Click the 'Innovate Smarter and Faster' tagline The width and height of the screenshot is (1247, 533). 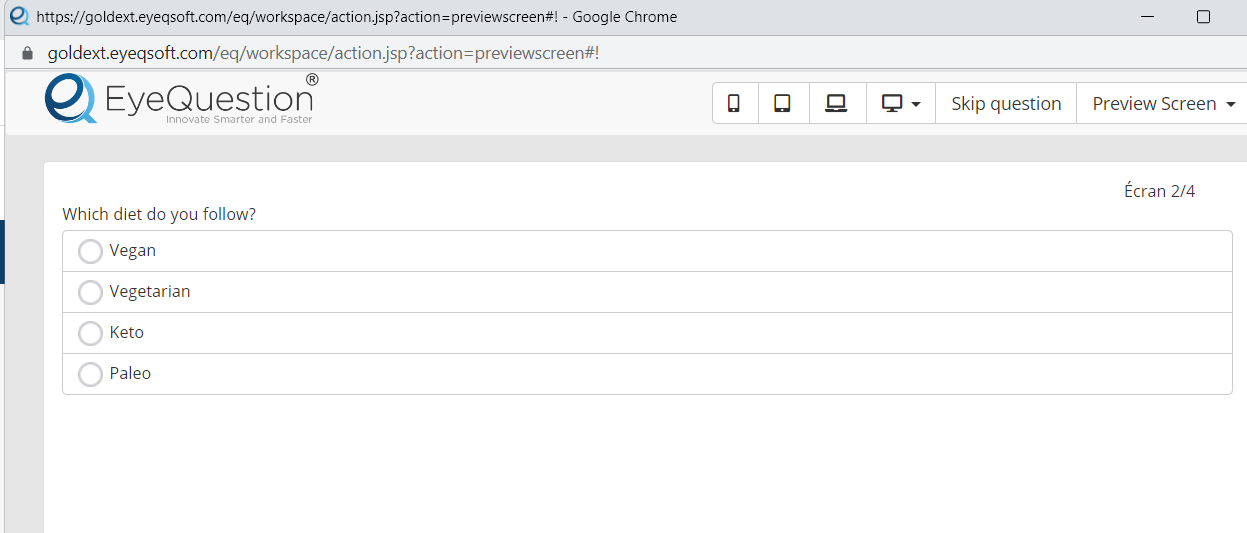(x=239, y=120)
